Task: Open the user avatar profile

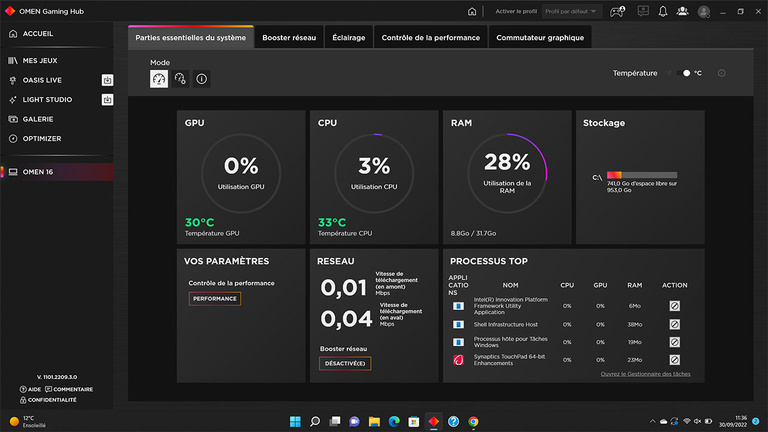Action: click(704, 11)
